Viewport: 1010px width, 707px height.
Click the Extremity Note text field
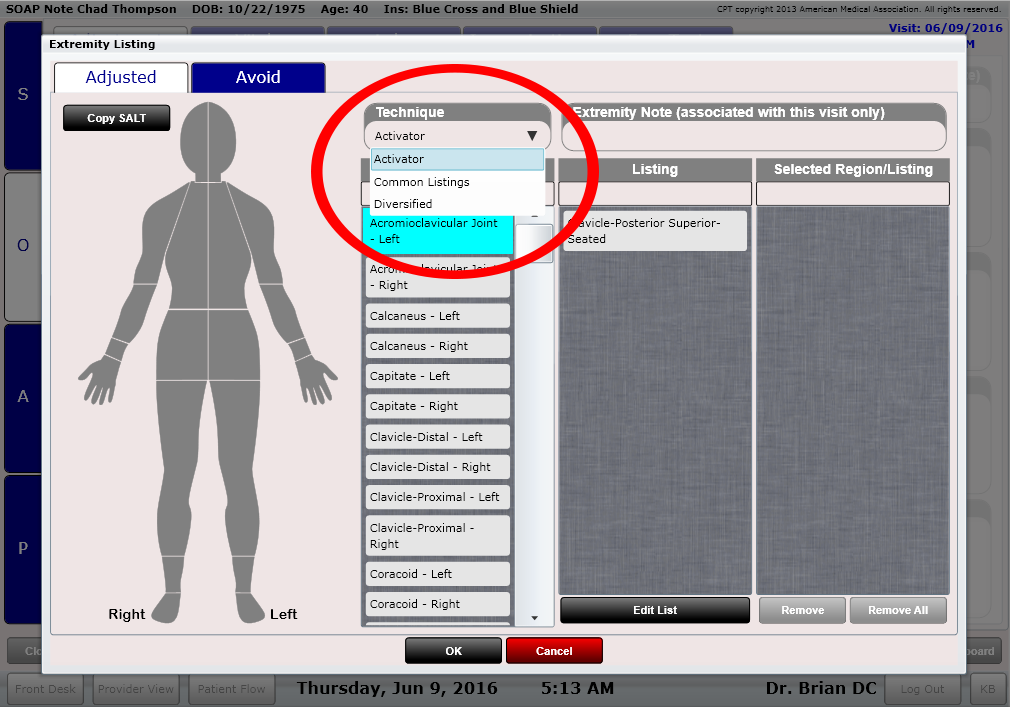point(754,135)
